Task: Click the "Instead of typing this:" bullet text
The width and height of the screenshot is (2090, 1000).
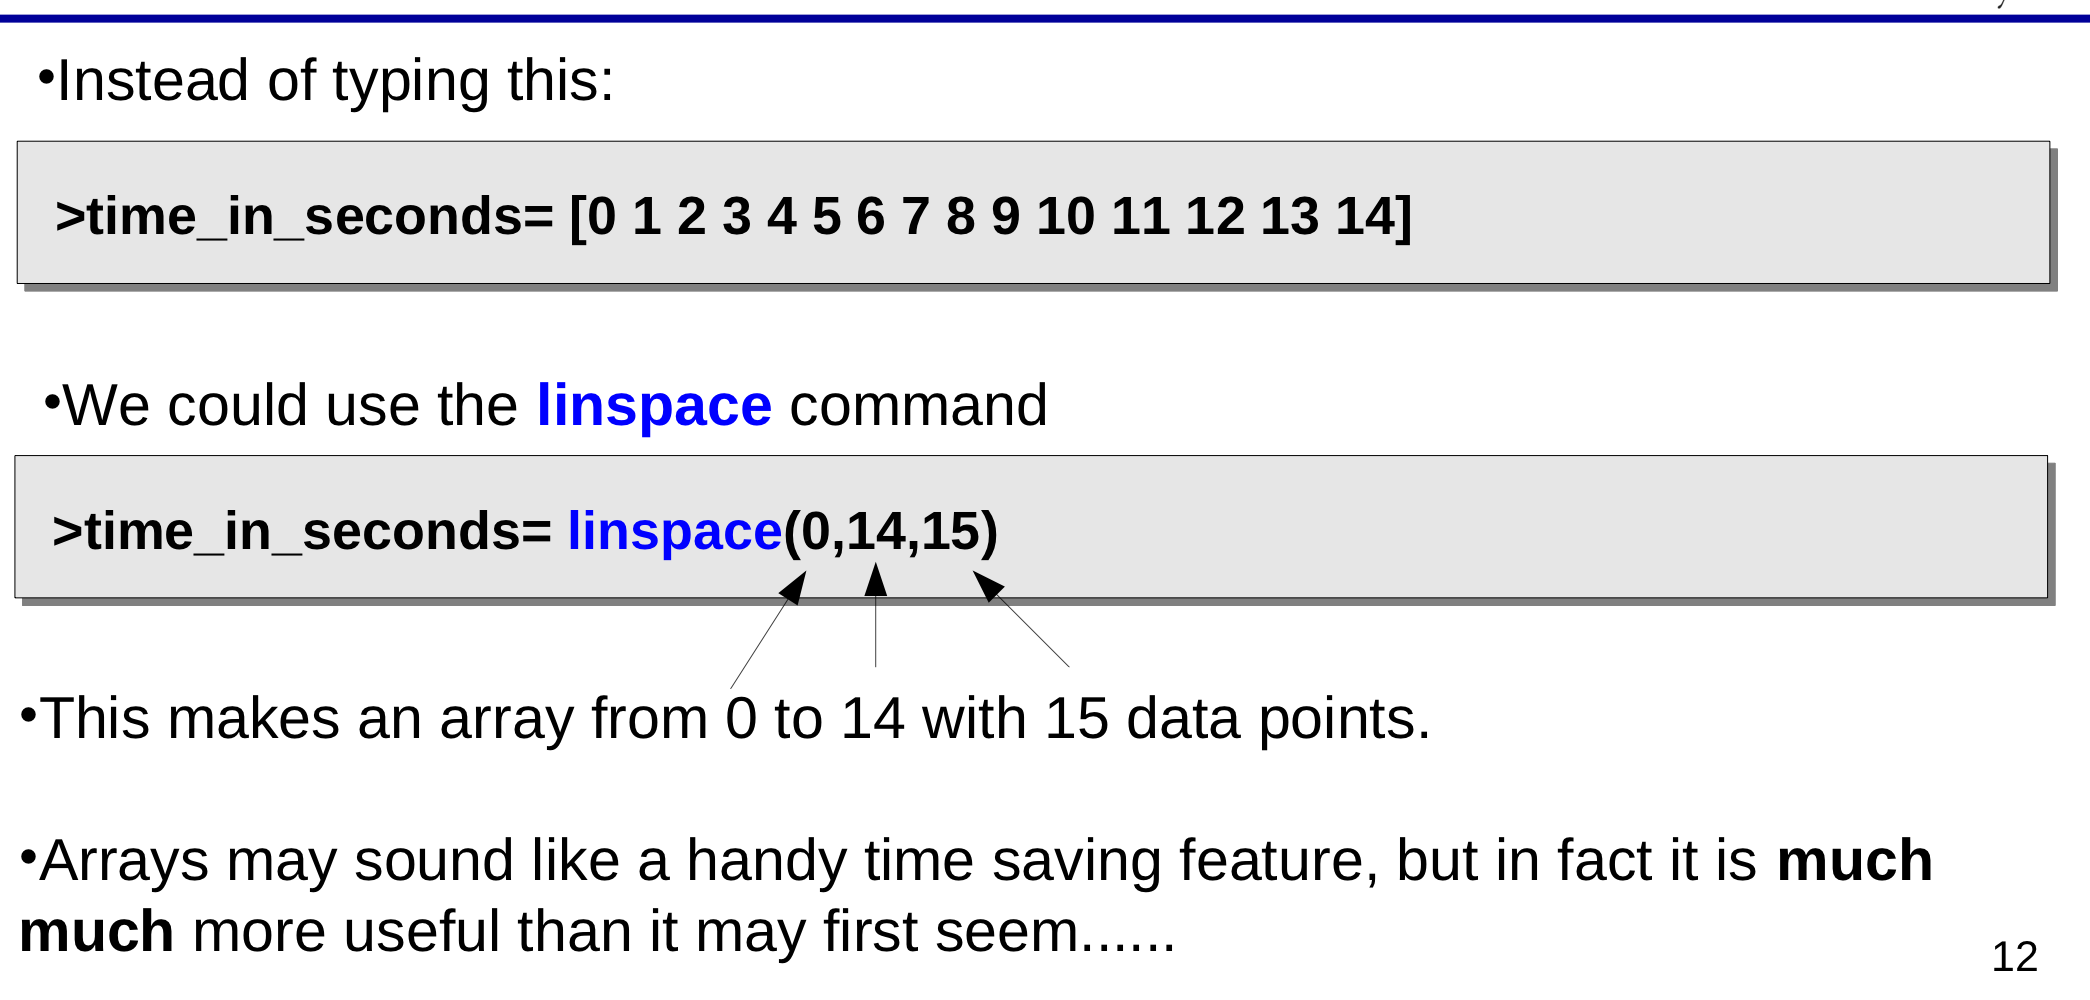Action: [x=335, y=81]
